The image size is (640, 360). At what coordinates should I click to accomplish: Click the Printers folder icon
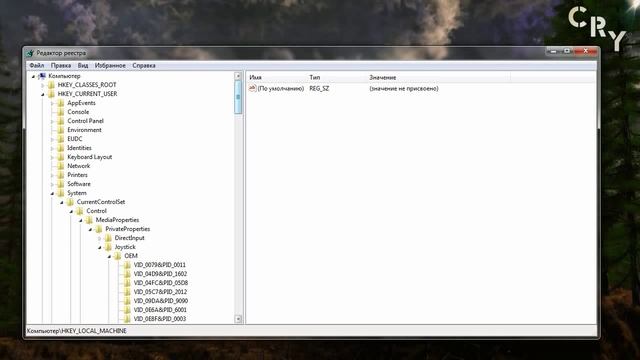tap(61, 175)
